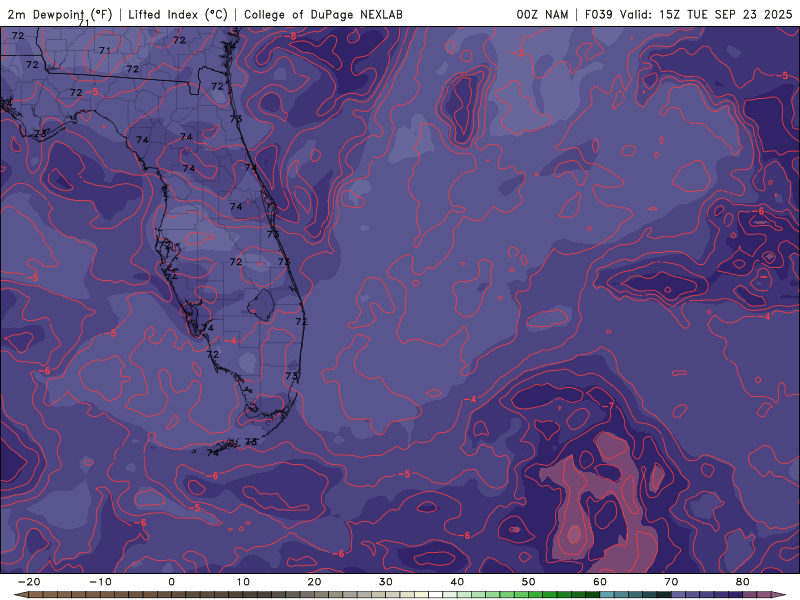Click the 20 tick label on color scale
Image resolution: width=800 pixels, height=600 pixels.
pyautogui.click(x=314, y=582)
